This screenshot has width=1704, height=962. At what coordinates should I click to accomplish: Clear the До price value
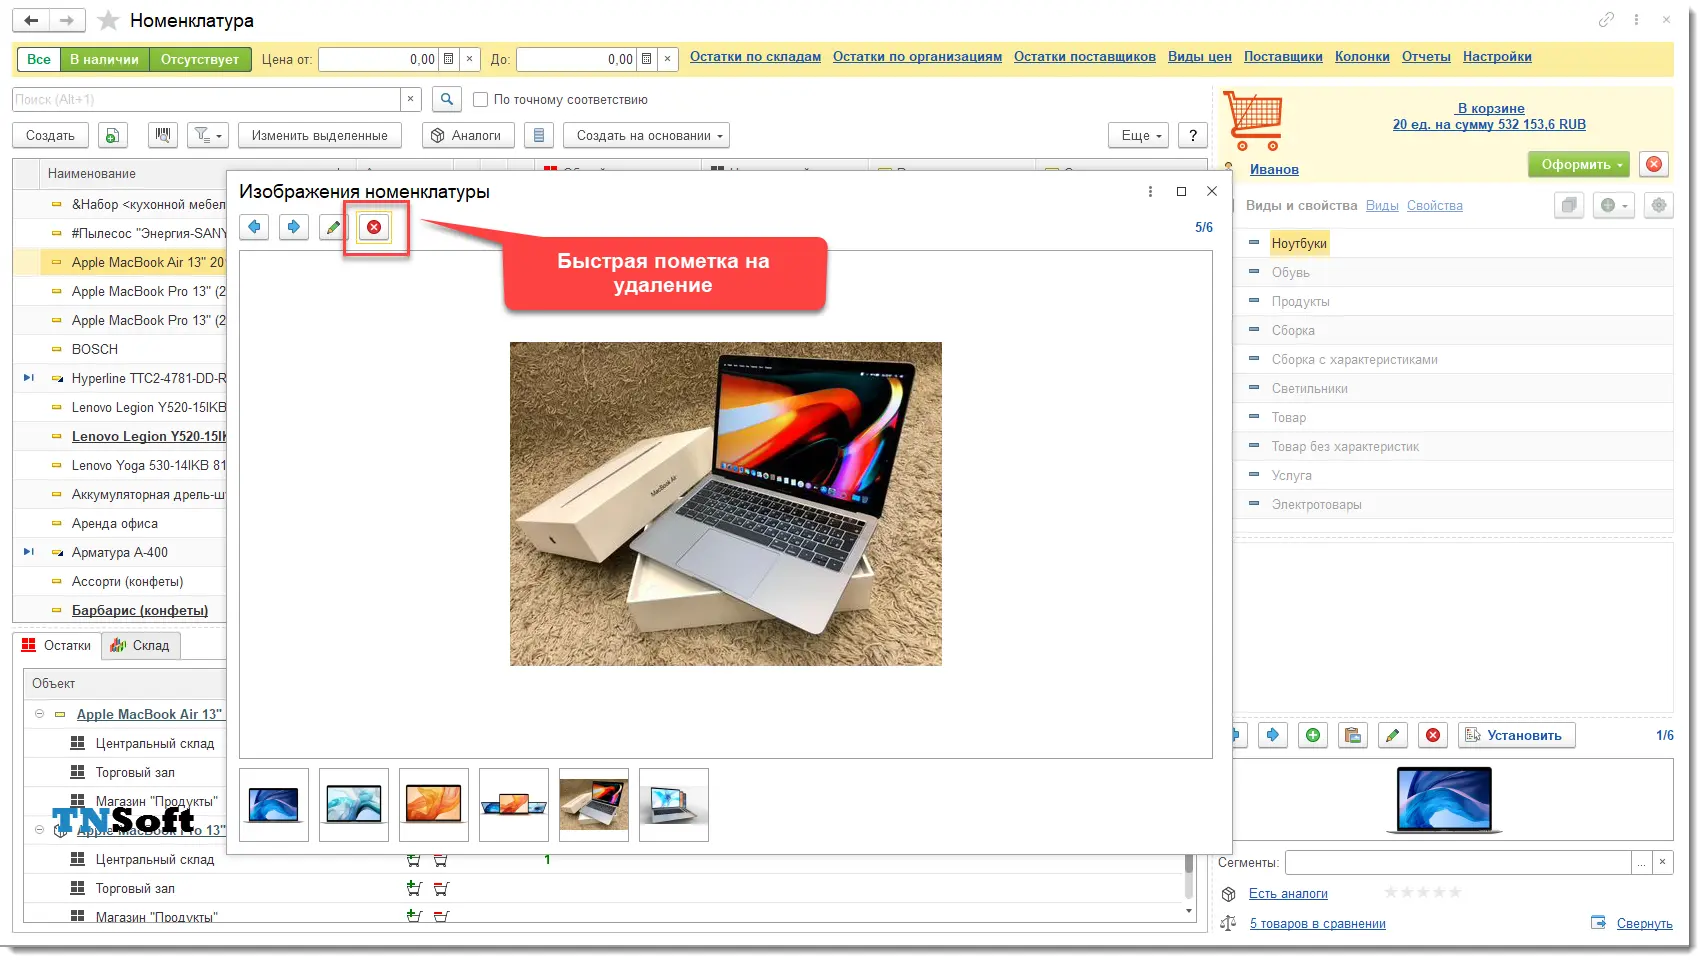tap(668, 59)
